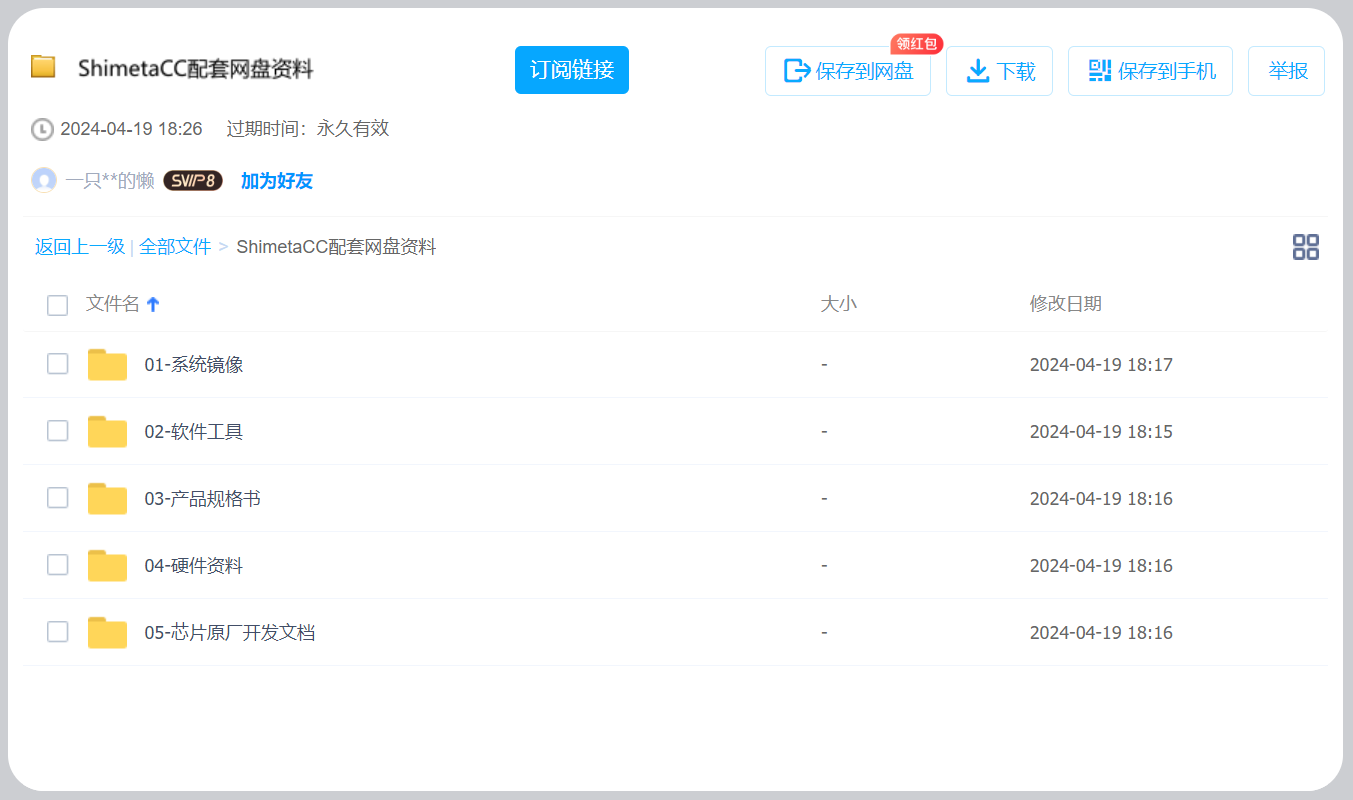Viewport: 1353px width, 800px height.
Task: Click 保存到手机 button
Action: [1150, 71]
